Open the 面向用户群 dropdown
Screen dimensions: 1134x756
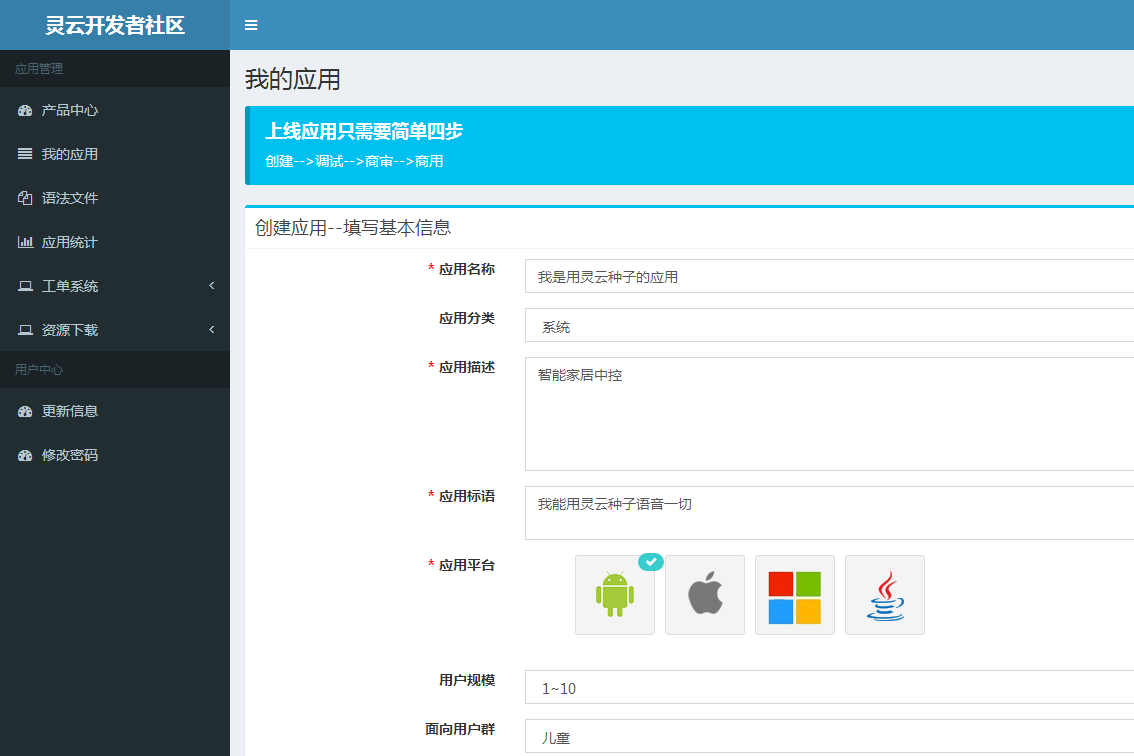(x=829, y=737)
